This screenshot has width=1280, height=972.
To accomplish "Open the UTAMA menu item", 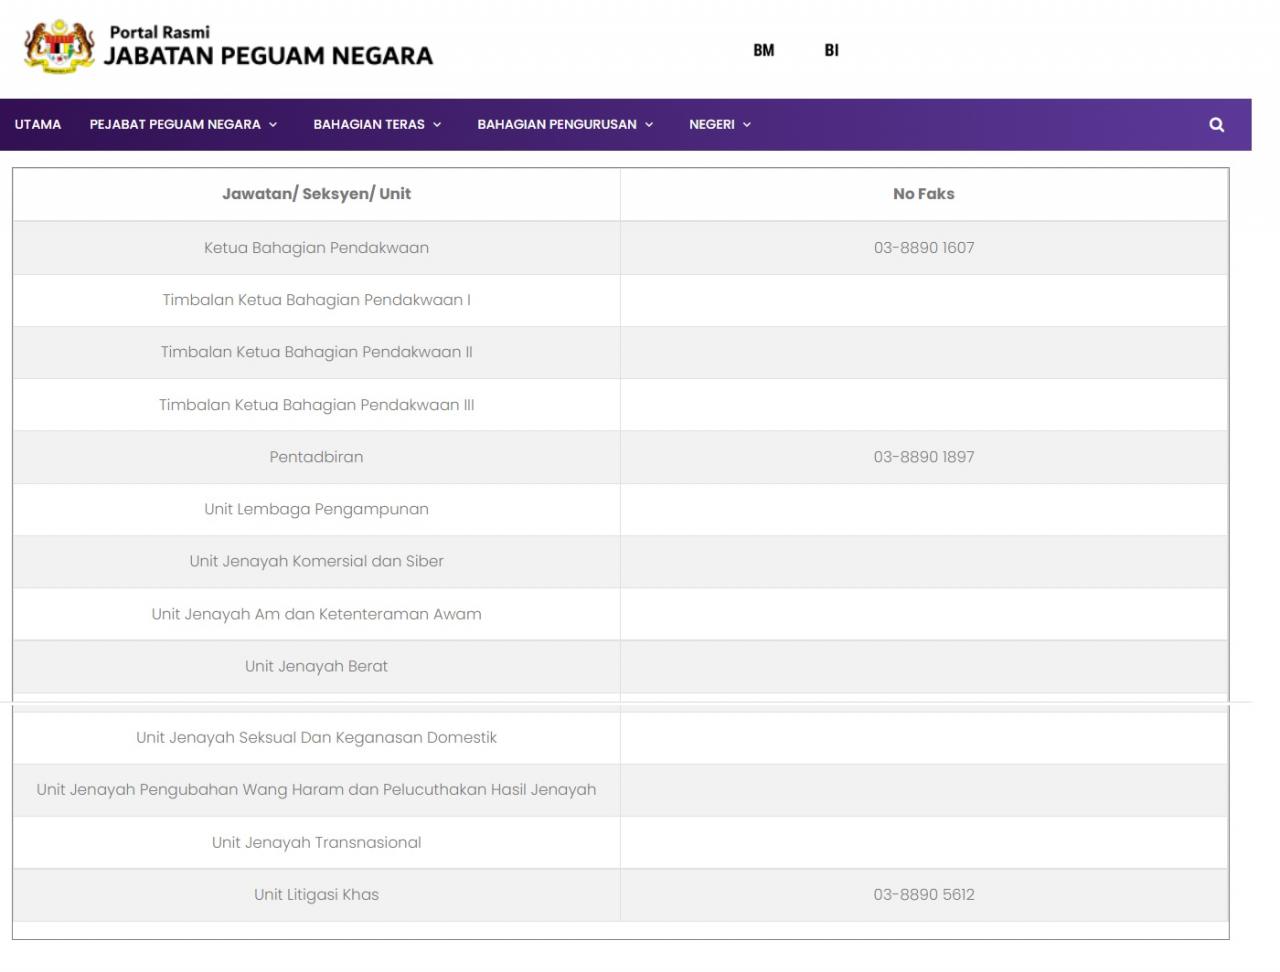I will [38, 125].
